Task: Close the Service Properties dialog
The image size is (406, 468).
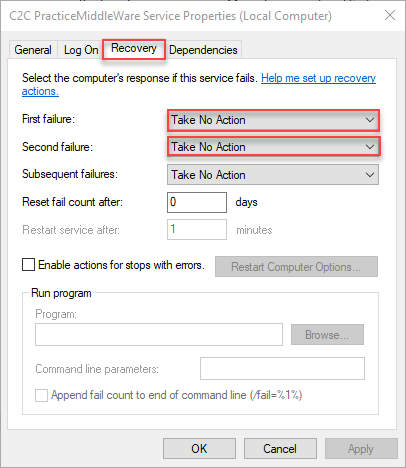Action: point(390,15)
